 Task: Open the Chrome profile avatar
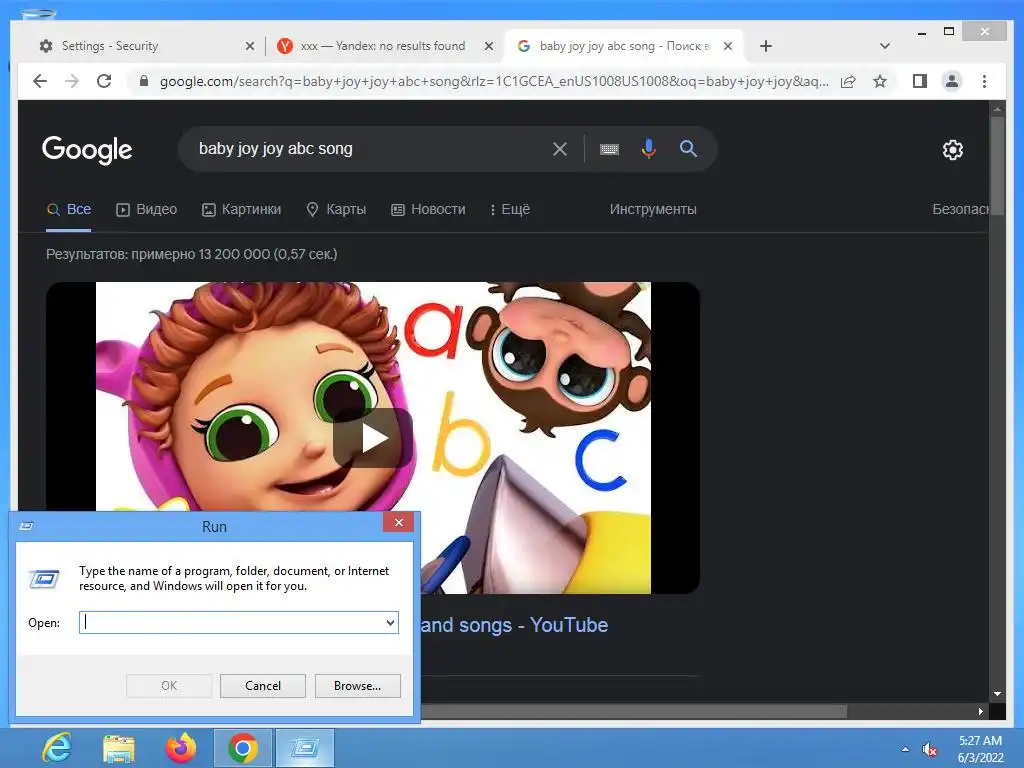point(952,81)
